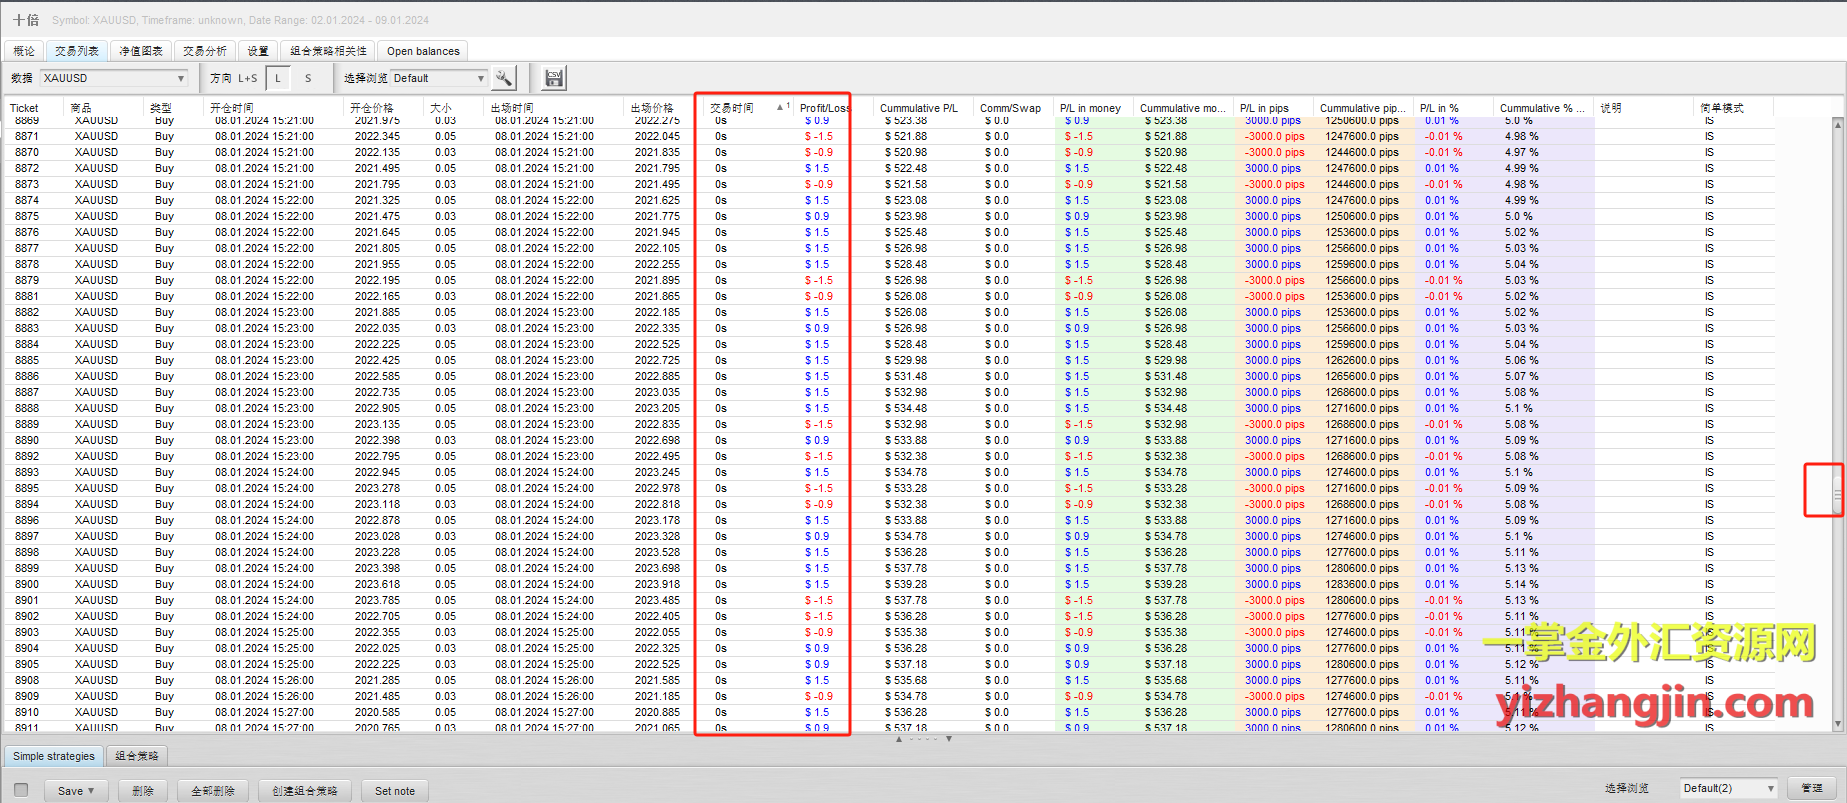The width and height of the screenshot is (1847, 803).
Task: Tick the checkbox beside the Save button
Action: coord(21,790)
